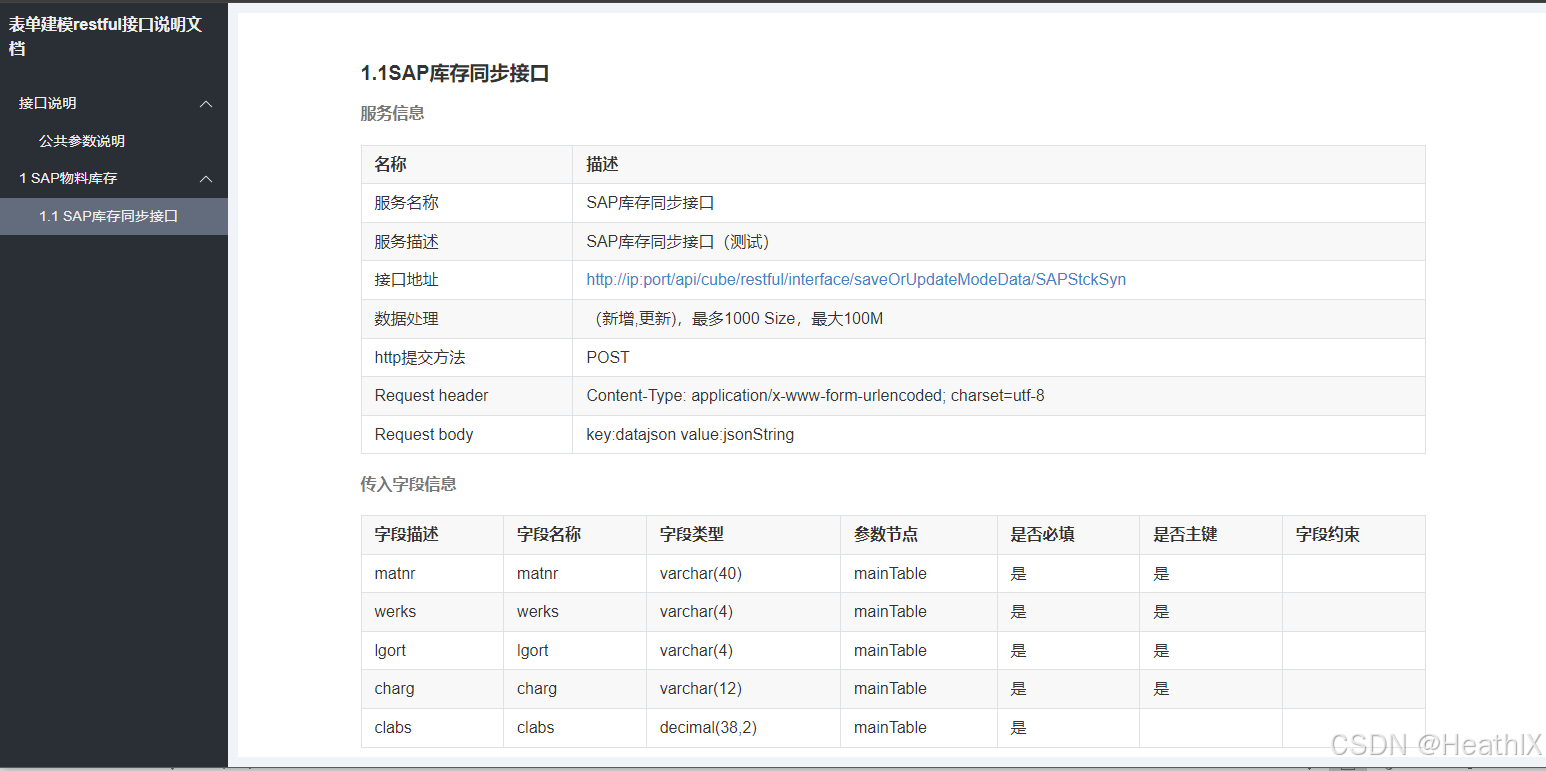Click the SAP库存同步接口（测试） description cell

999,242
